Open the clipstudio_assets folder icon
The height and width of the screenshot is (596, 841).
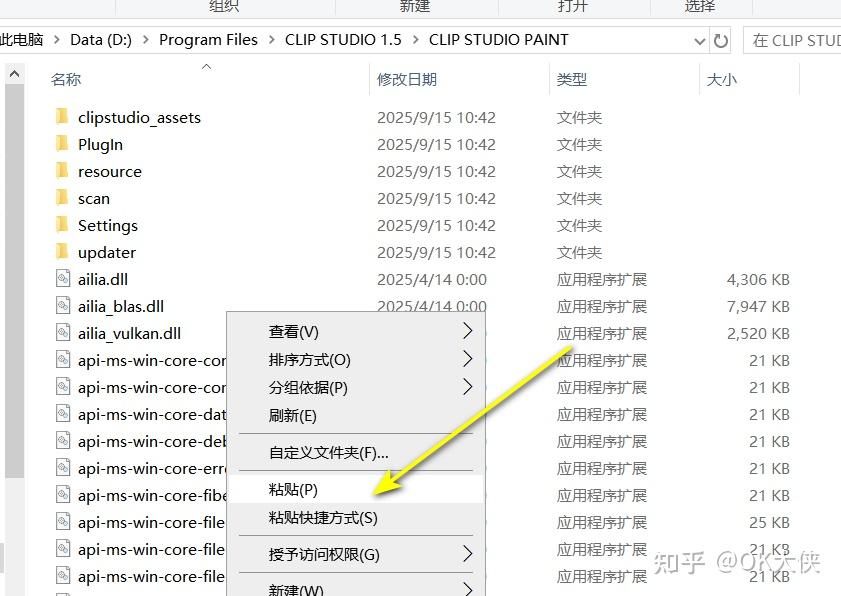pyautogui.click(x=62, y=116)
